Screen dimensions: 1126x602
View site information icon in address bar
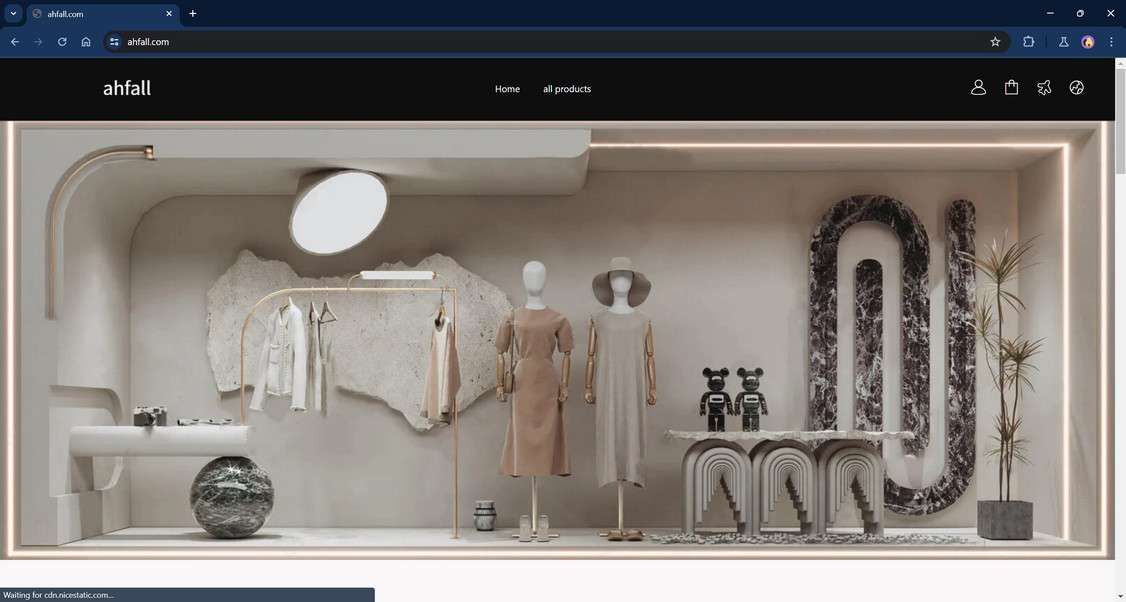click(x=114, y=42)
